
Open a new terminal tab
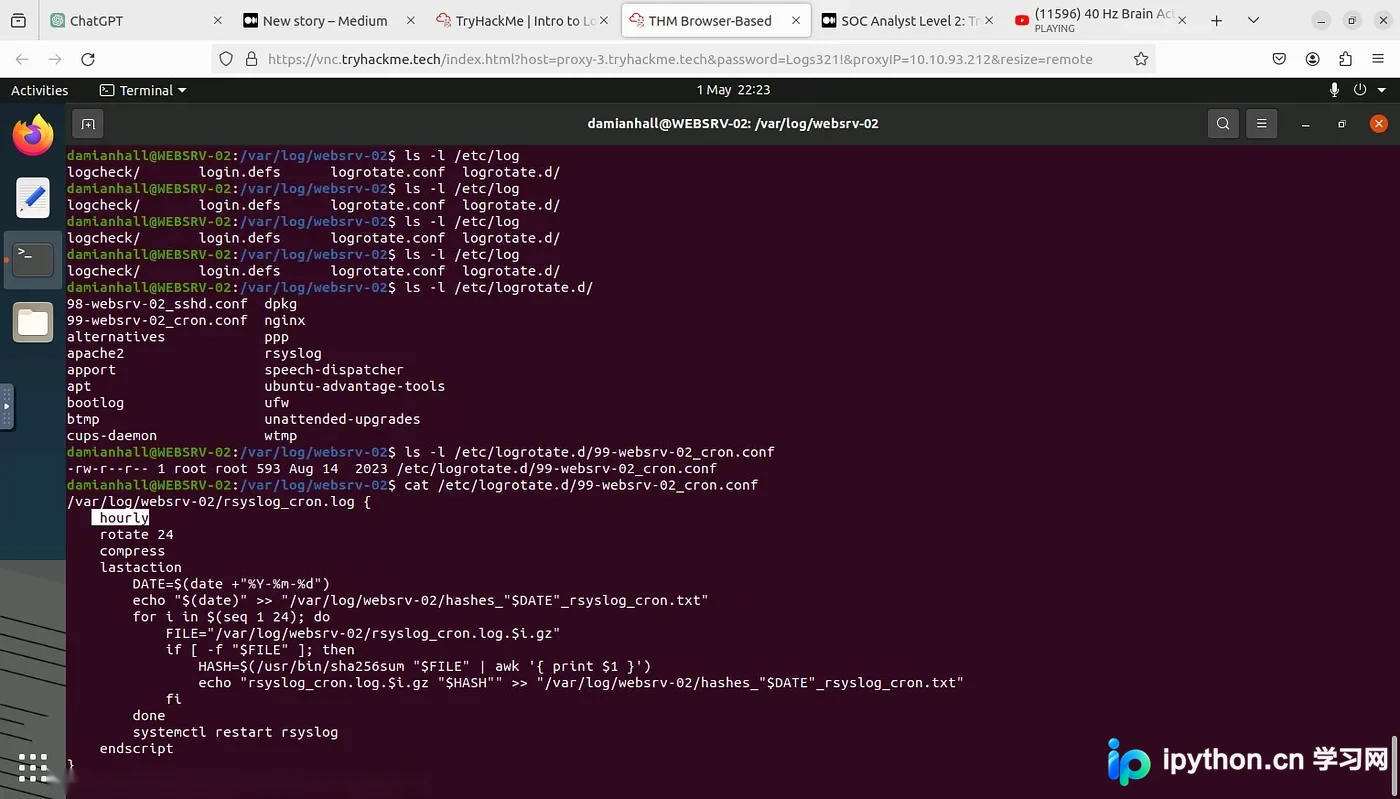(88, 124)
